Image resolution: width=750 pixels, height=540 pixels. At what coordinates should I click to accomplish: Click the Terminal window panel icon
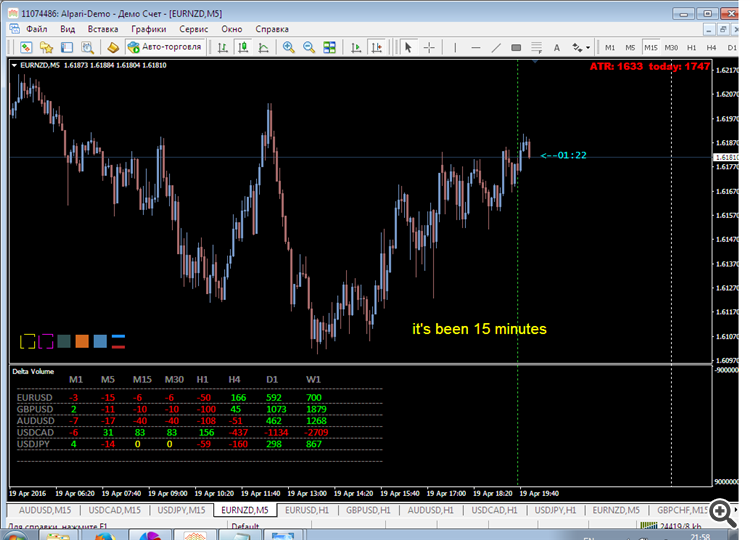point(67,47)
